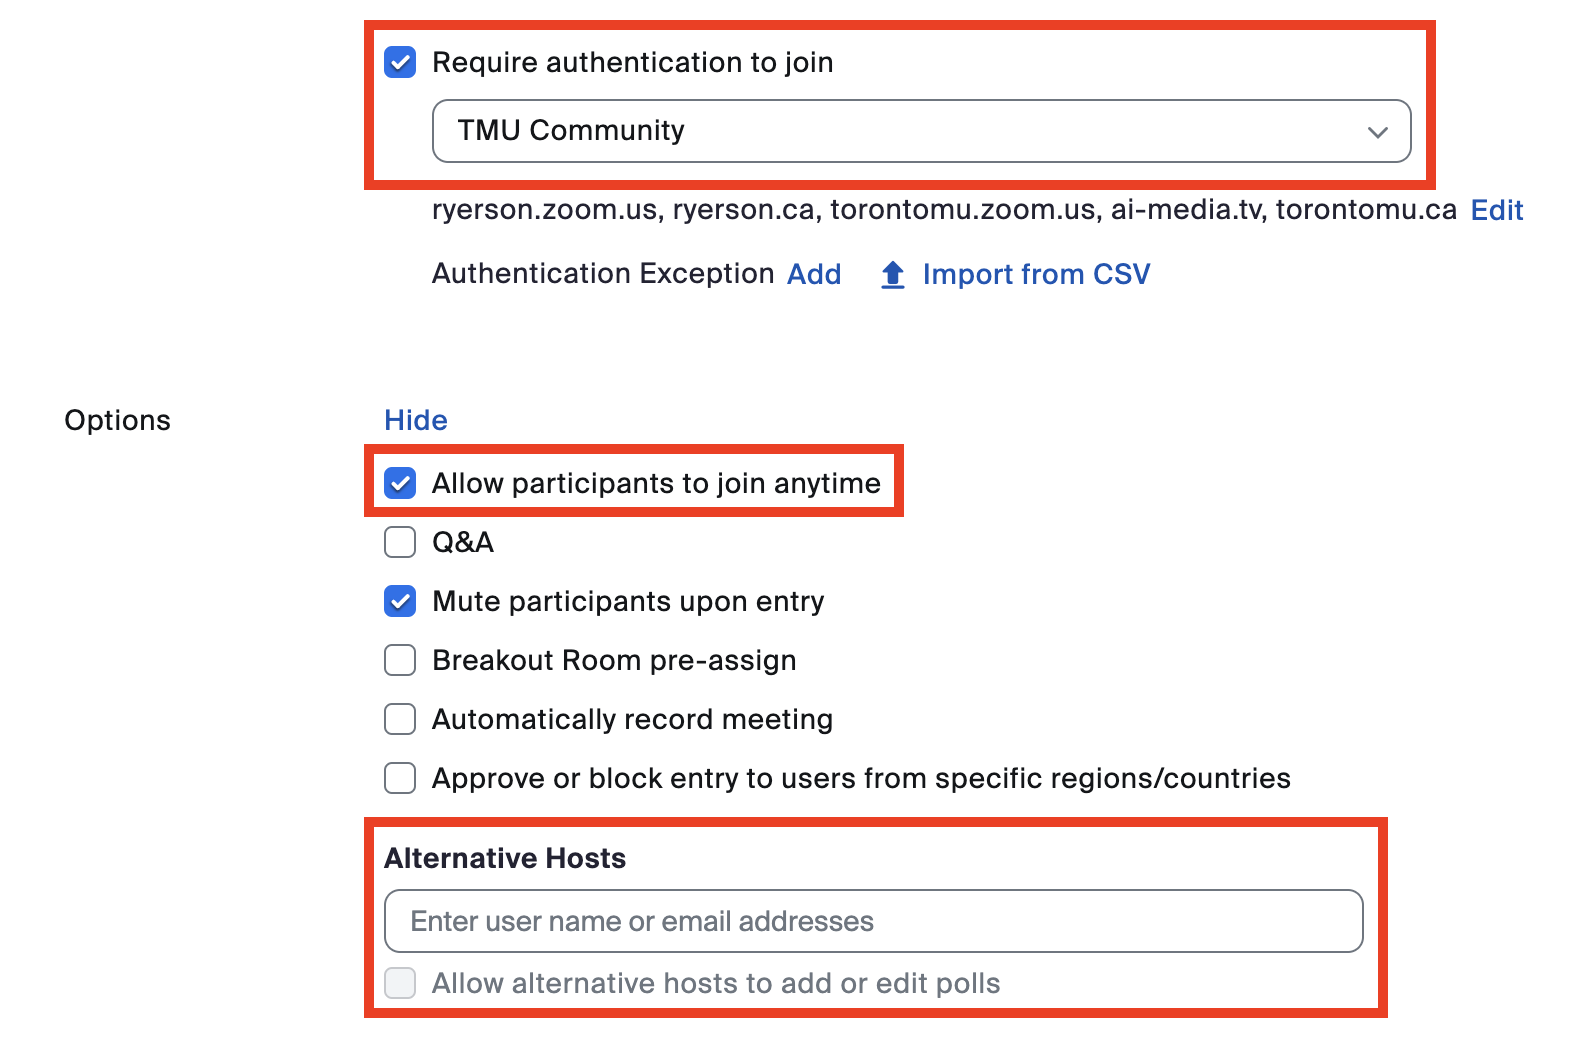This screenshot has width=1590, height=1048.
Task: Uncheck Require authentication to join
Action: click(400, 63)
